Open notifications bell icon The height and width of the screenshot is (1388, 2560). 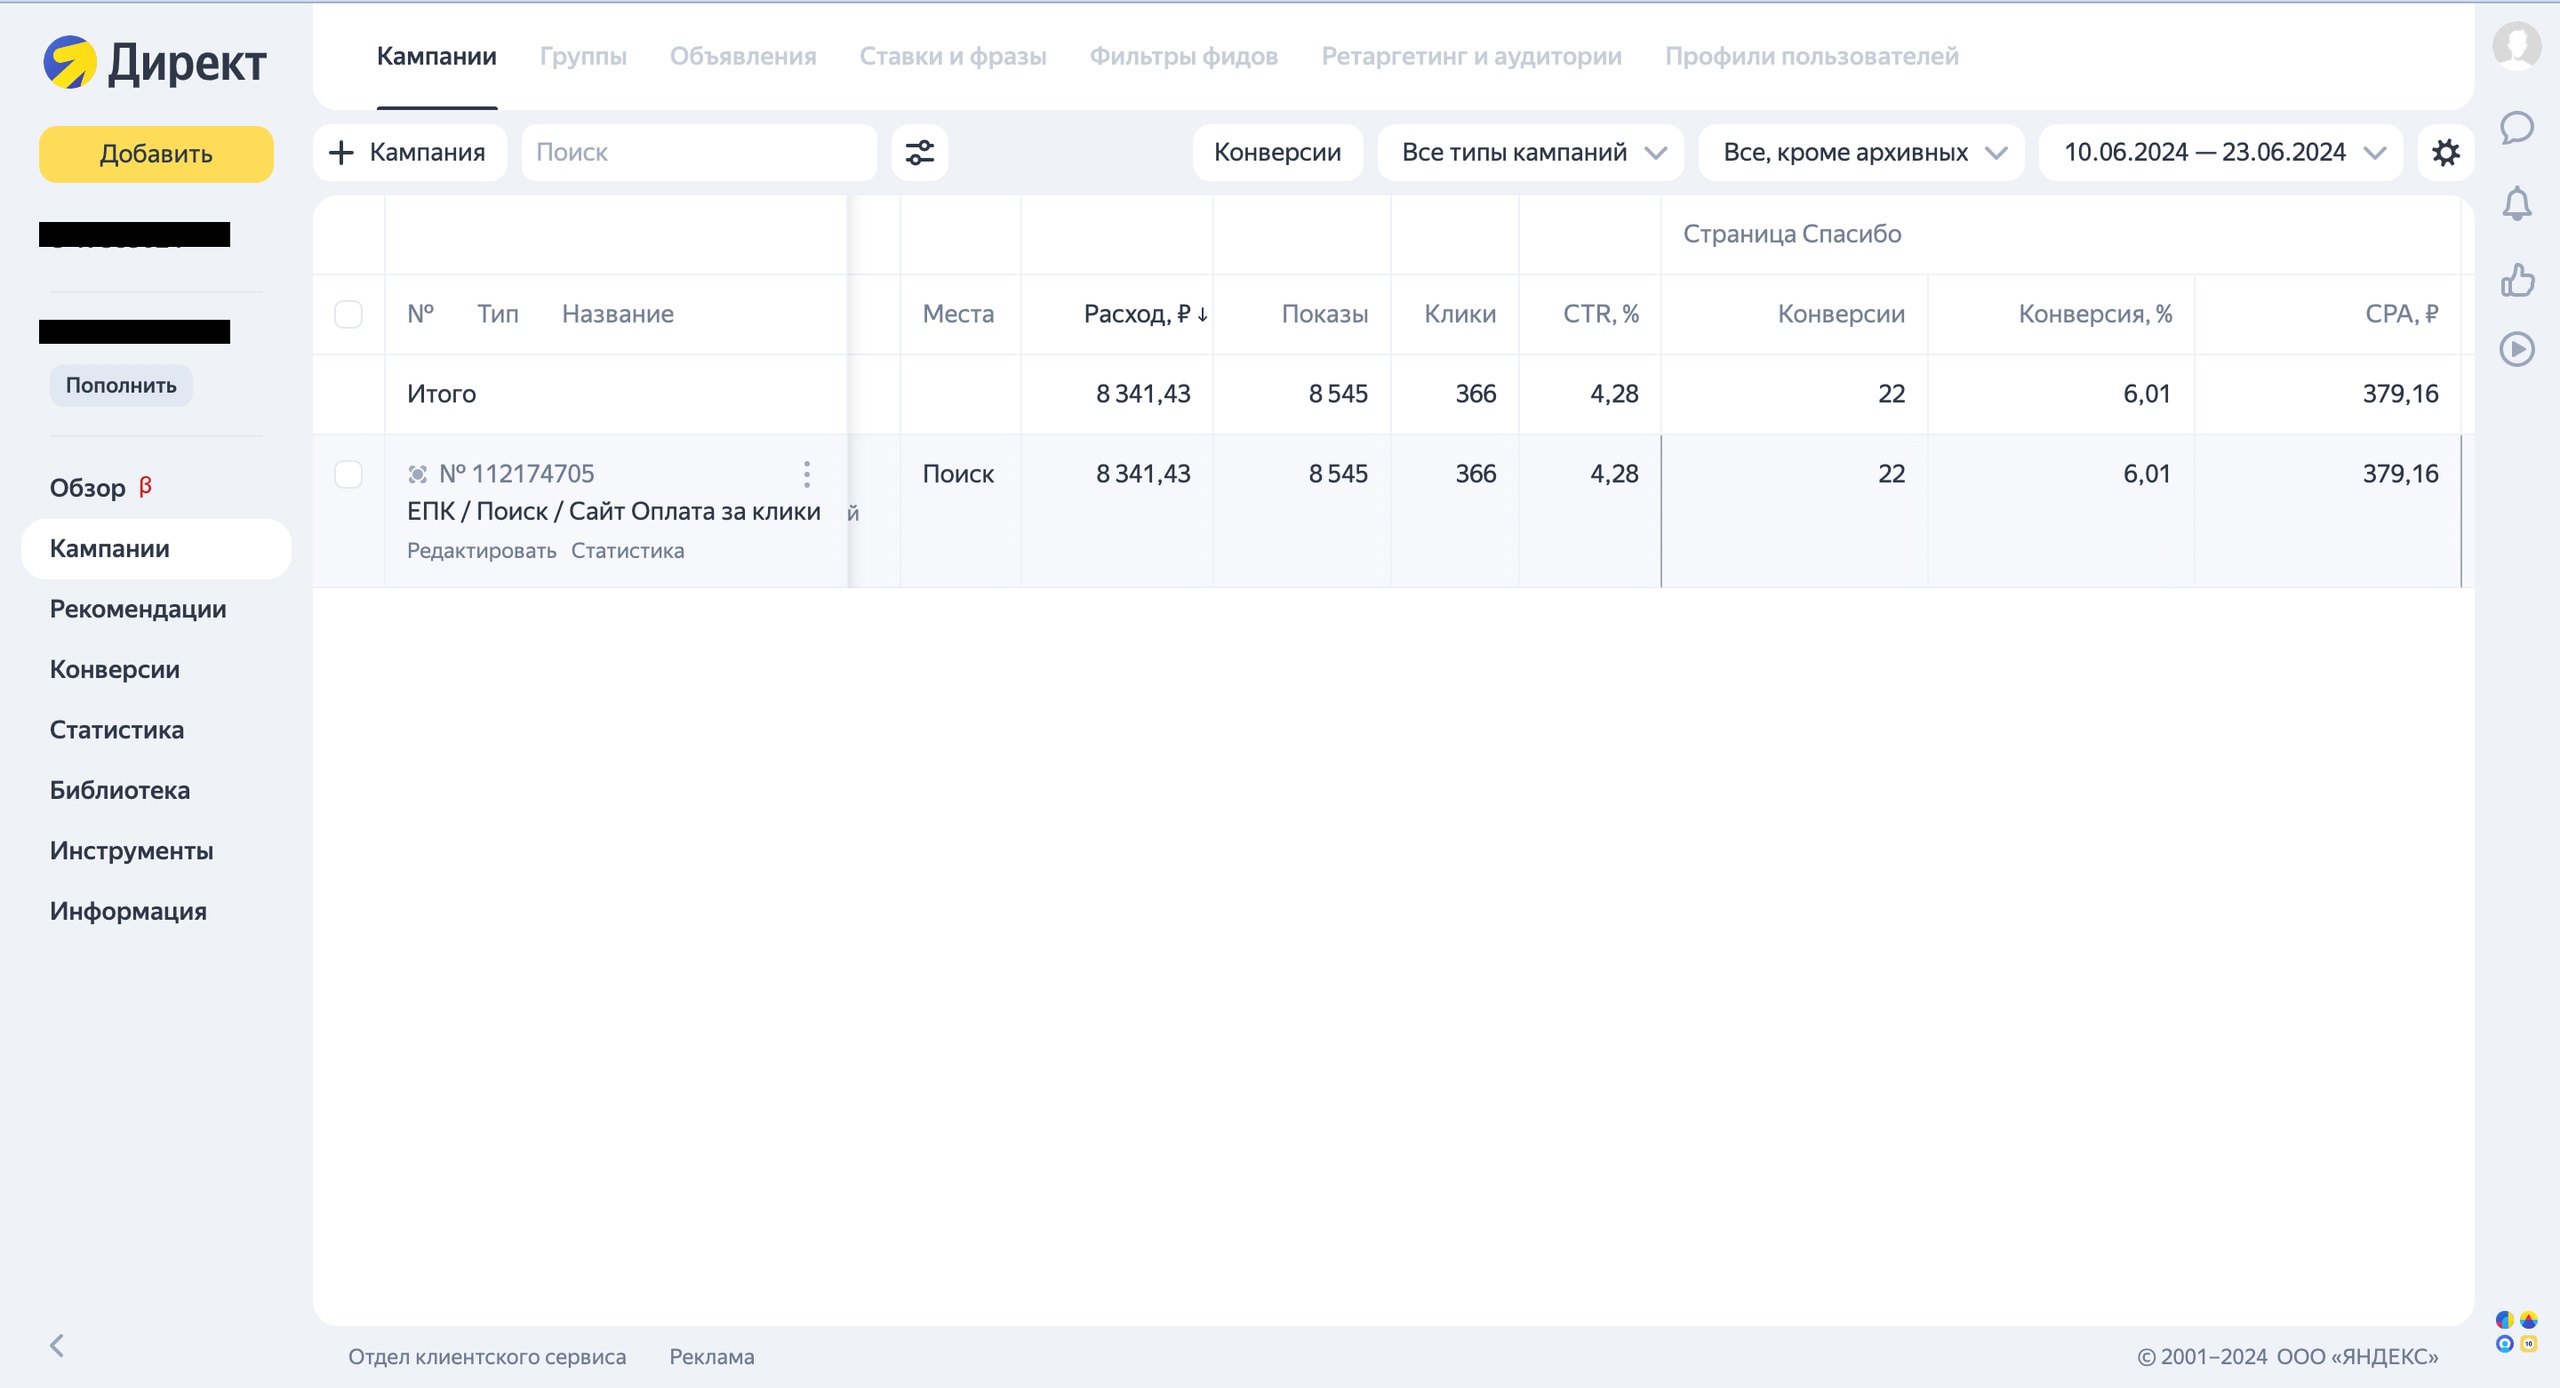[x=2516, y=204]
